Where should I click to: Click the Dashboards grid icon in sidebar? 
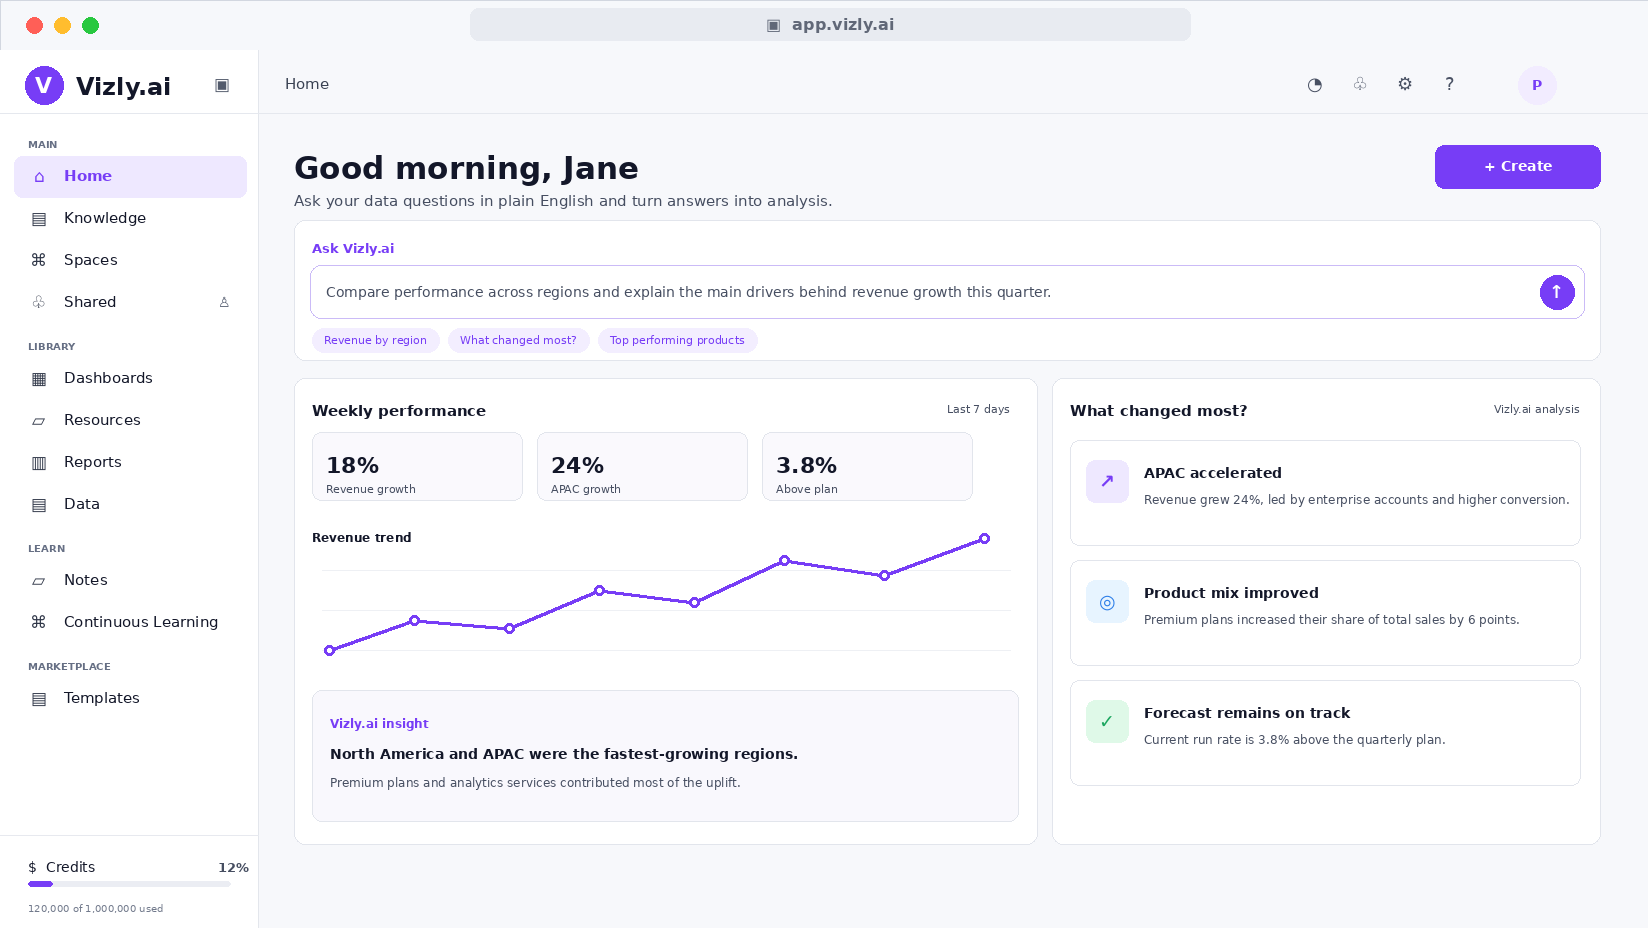coord(39,378)
